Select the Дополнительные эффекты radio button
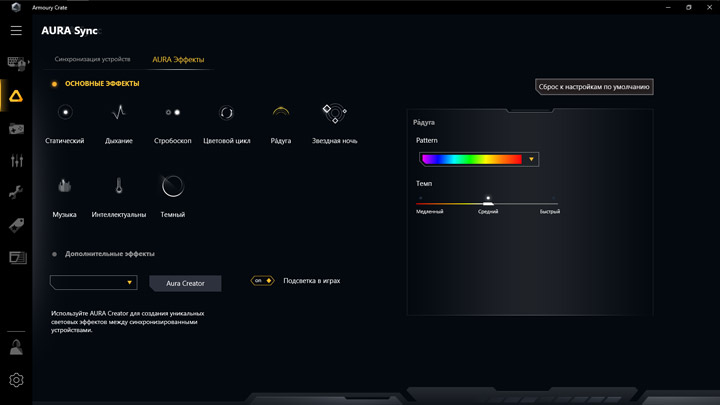The height and width of the screenshot is (405, 720). coord(54,254)
